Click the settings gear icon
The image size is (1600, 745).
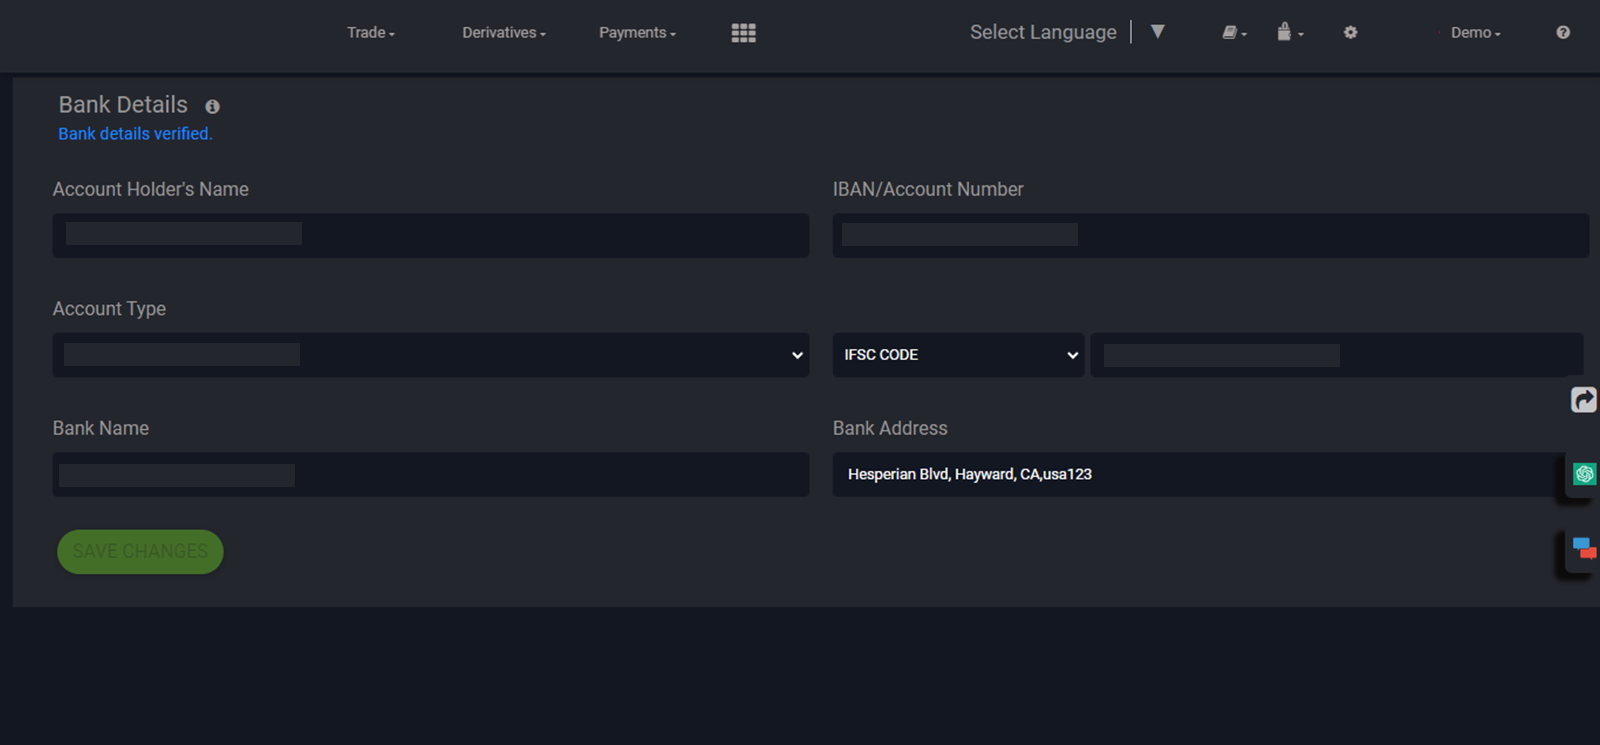1350,33
